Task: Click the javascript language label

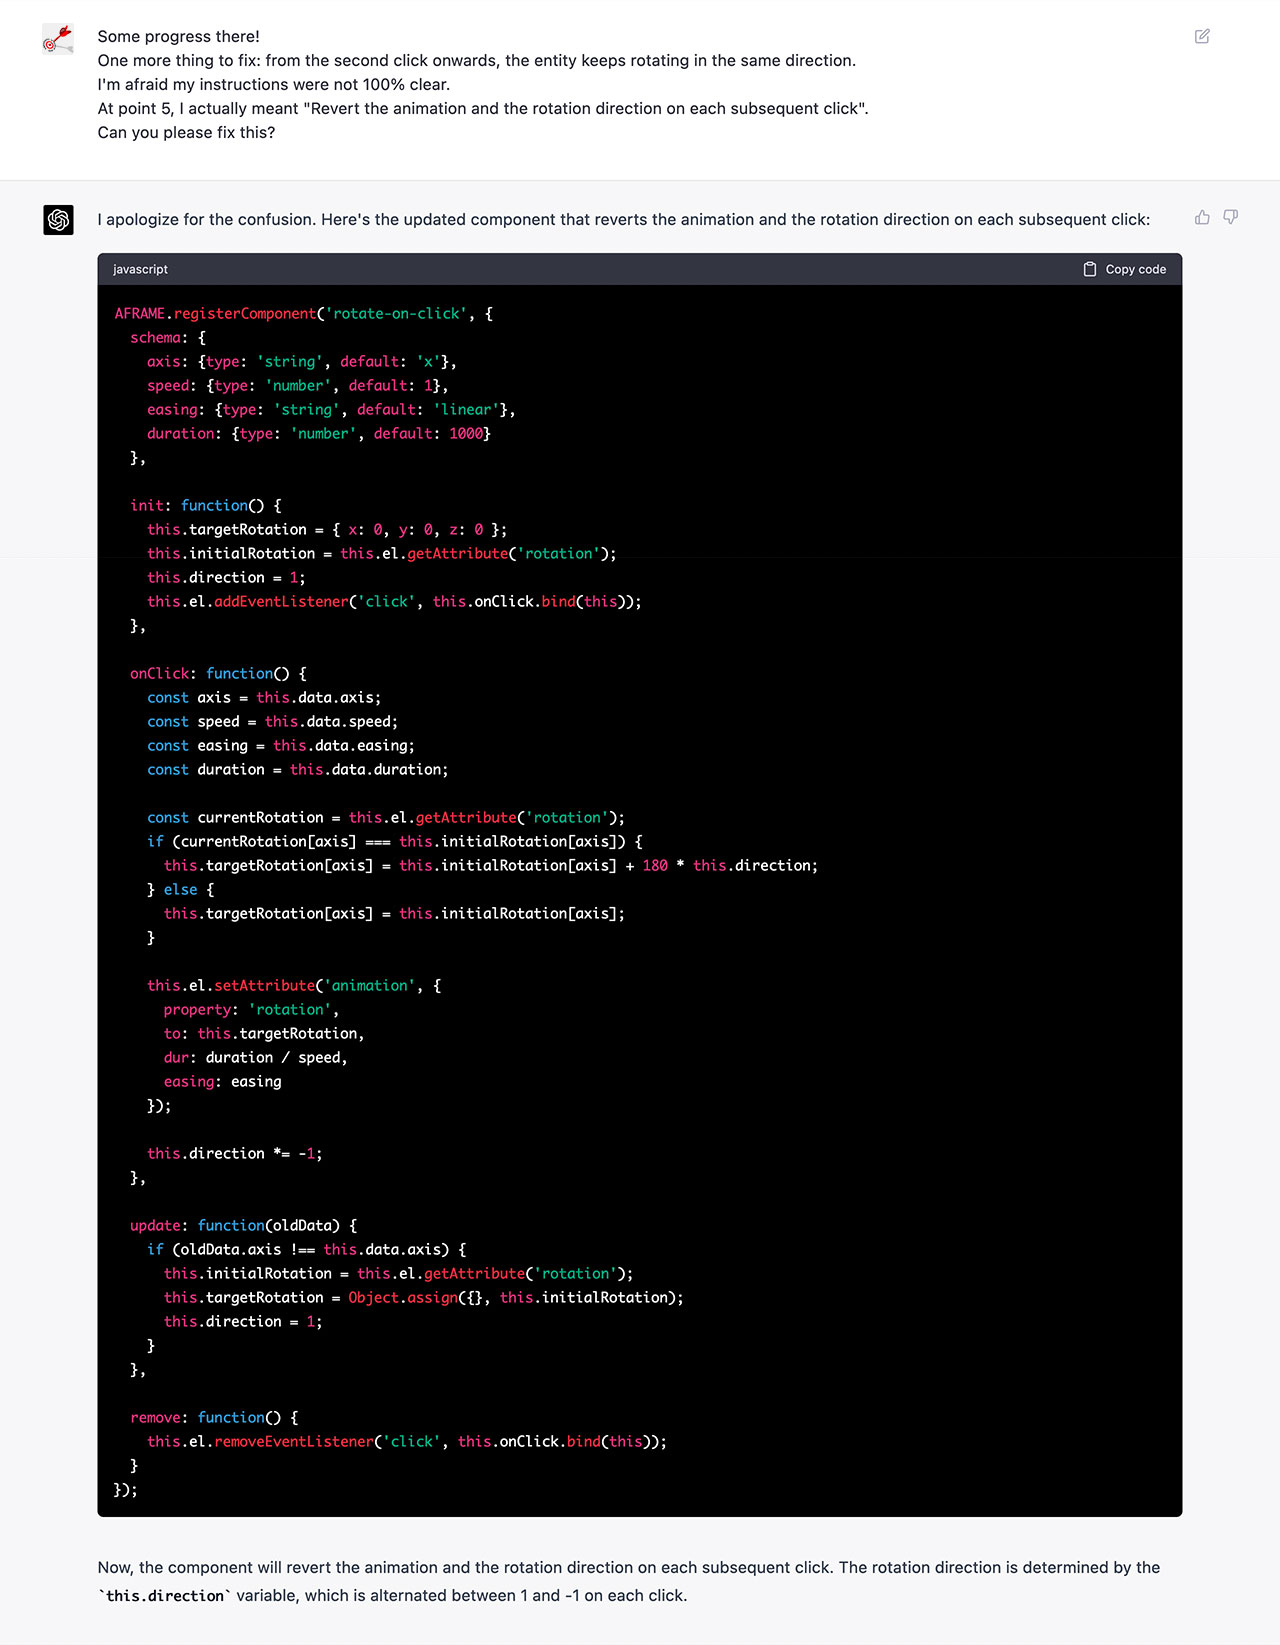Action: pos(140,270)
